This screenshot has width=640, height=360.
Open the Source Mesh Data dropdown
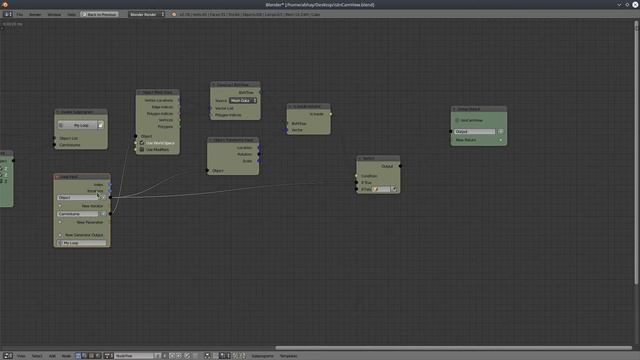click(243, 100)
